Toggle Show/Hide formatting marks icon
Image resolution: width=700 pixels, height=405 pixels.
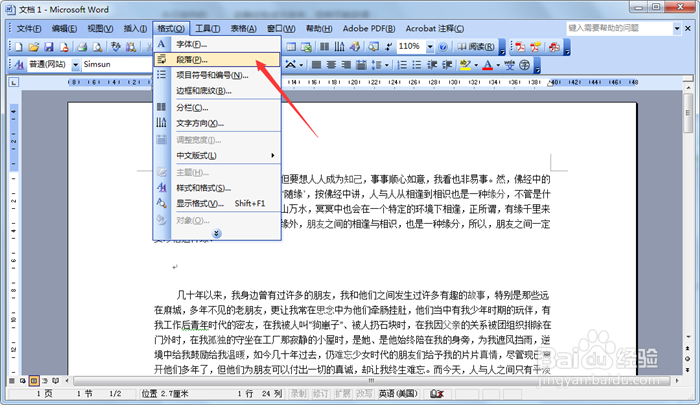click(x=388, y=47)
